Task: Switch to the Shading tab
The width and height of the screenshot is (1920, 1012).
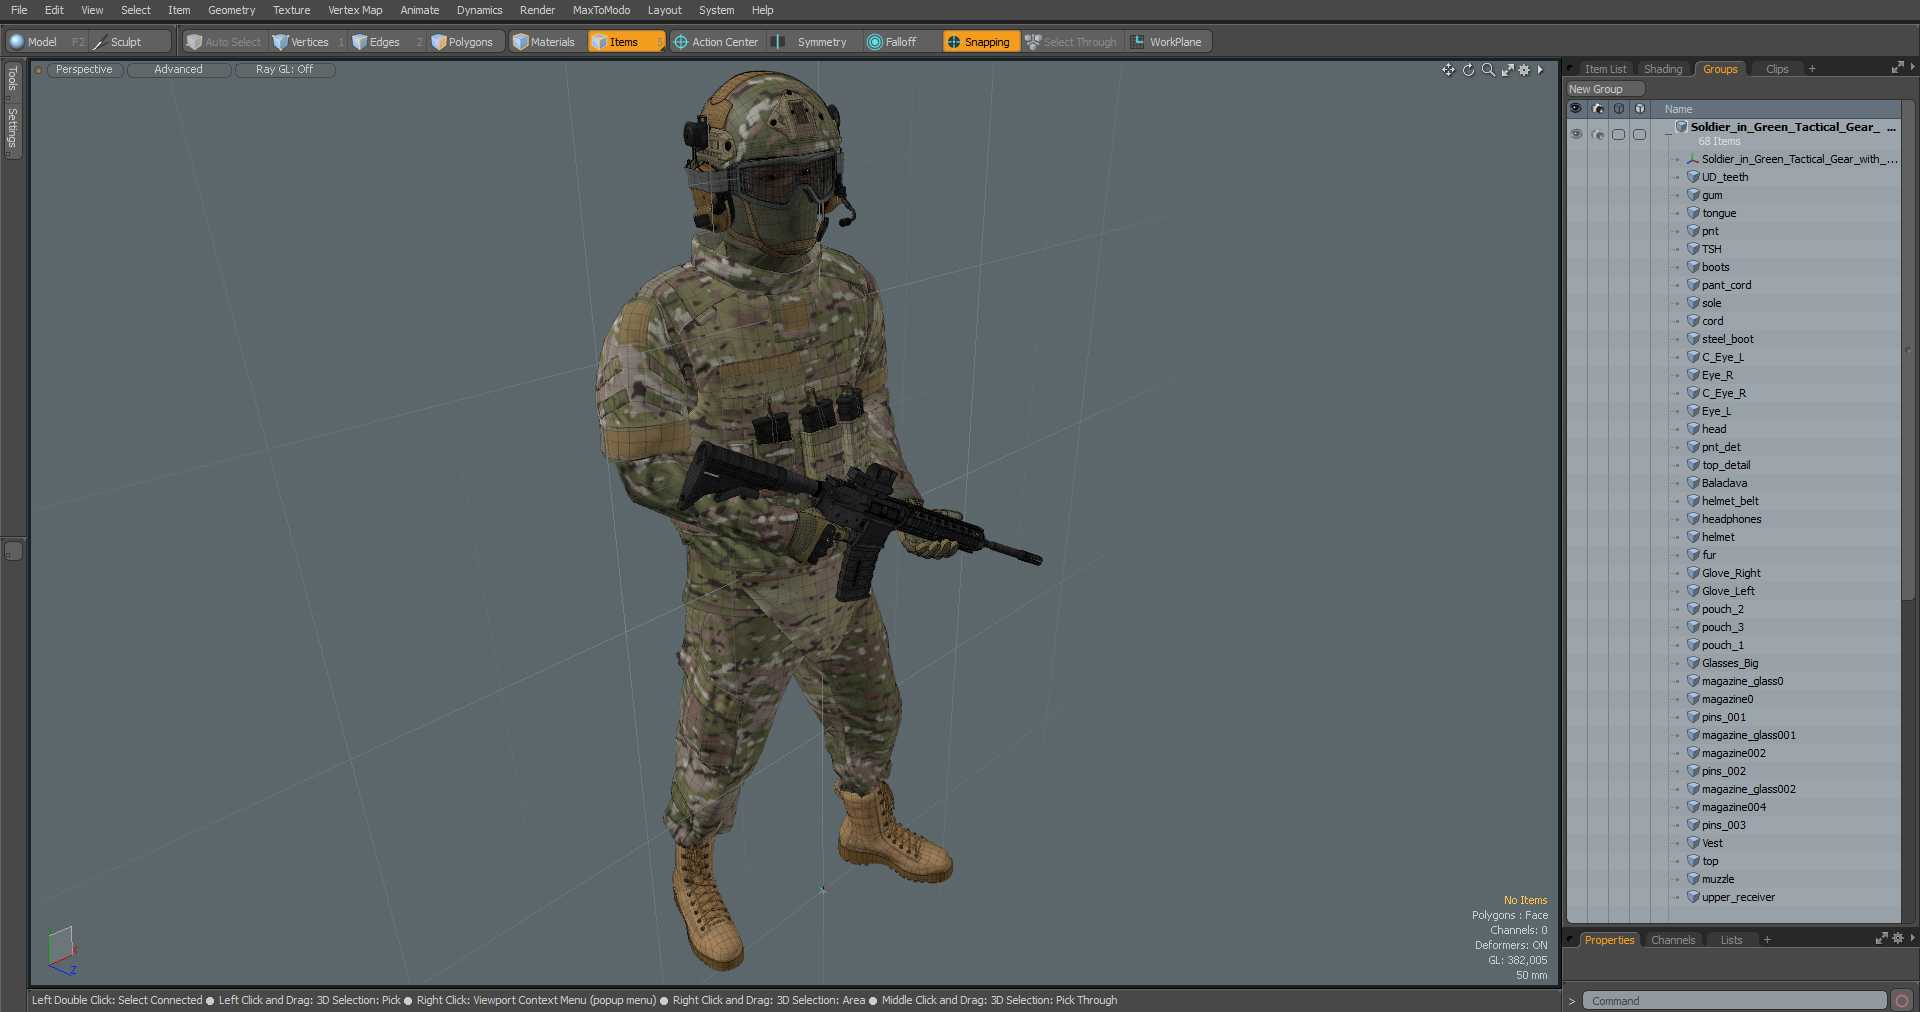Action: tap(1663, 69)
